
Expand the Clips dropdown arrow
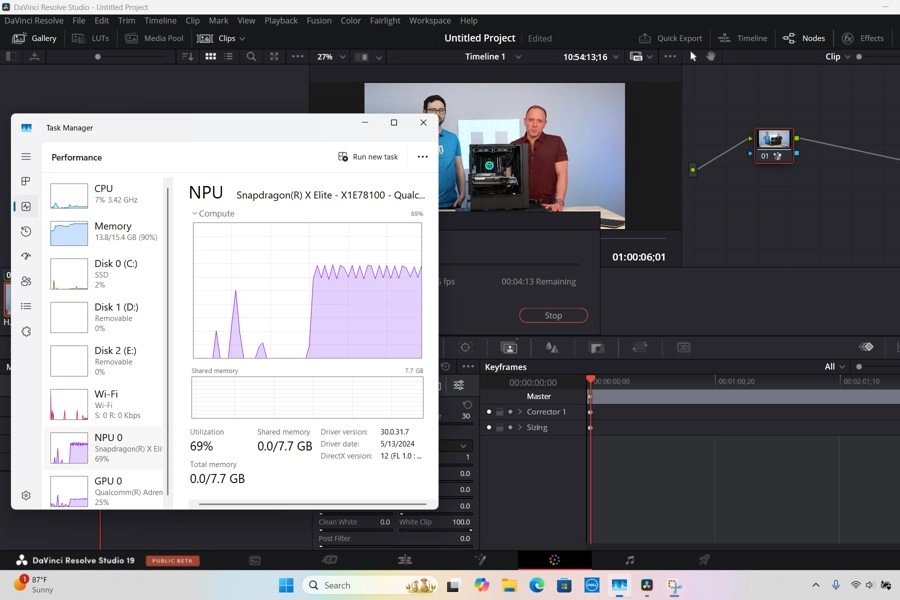point(242,38)
